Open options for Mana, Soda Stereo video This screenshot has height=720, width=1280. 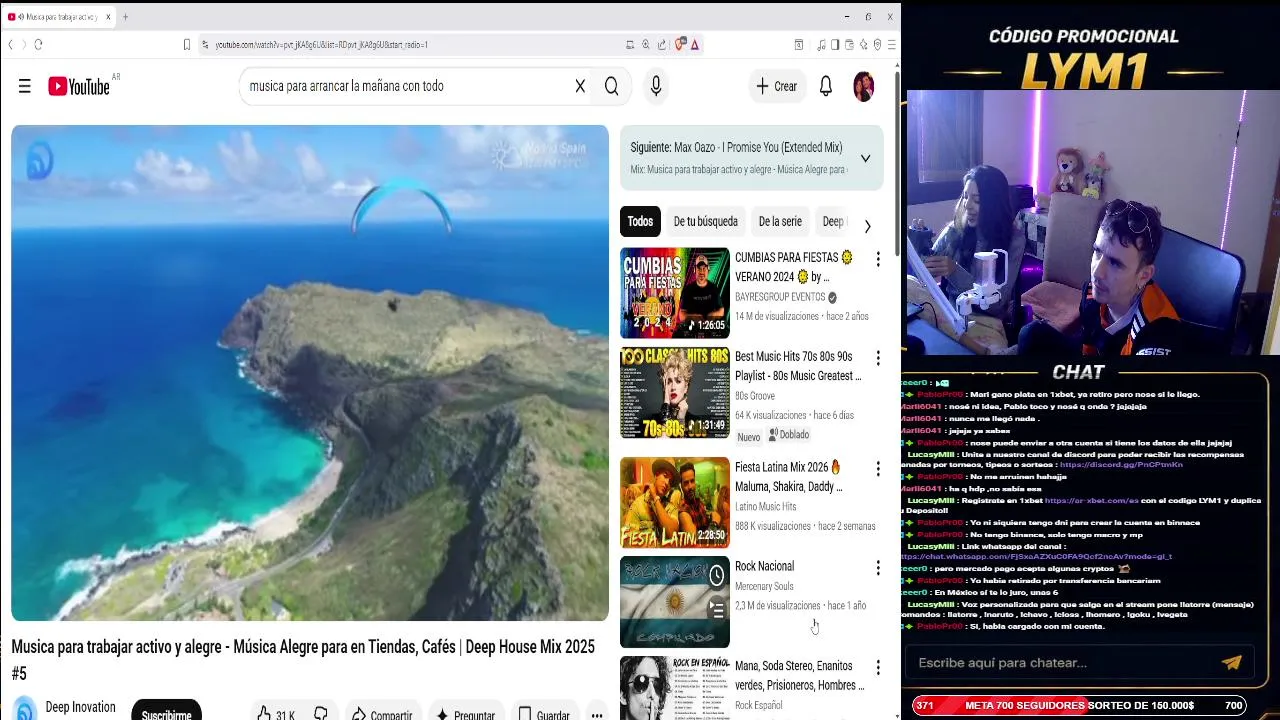click(878, 667)
